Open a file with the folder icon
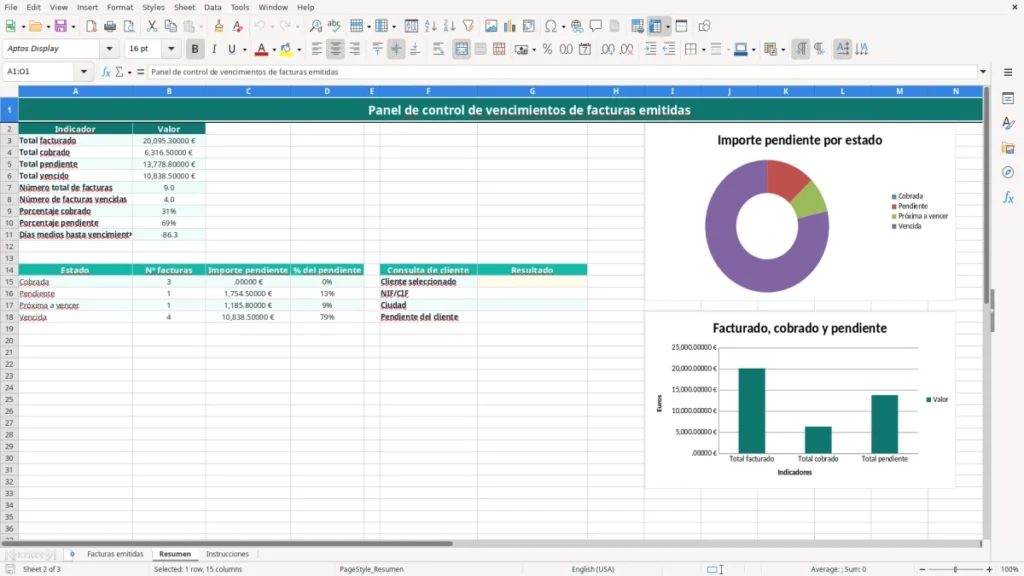Viewport: 1024px width, 576px height. click(35, 26)
